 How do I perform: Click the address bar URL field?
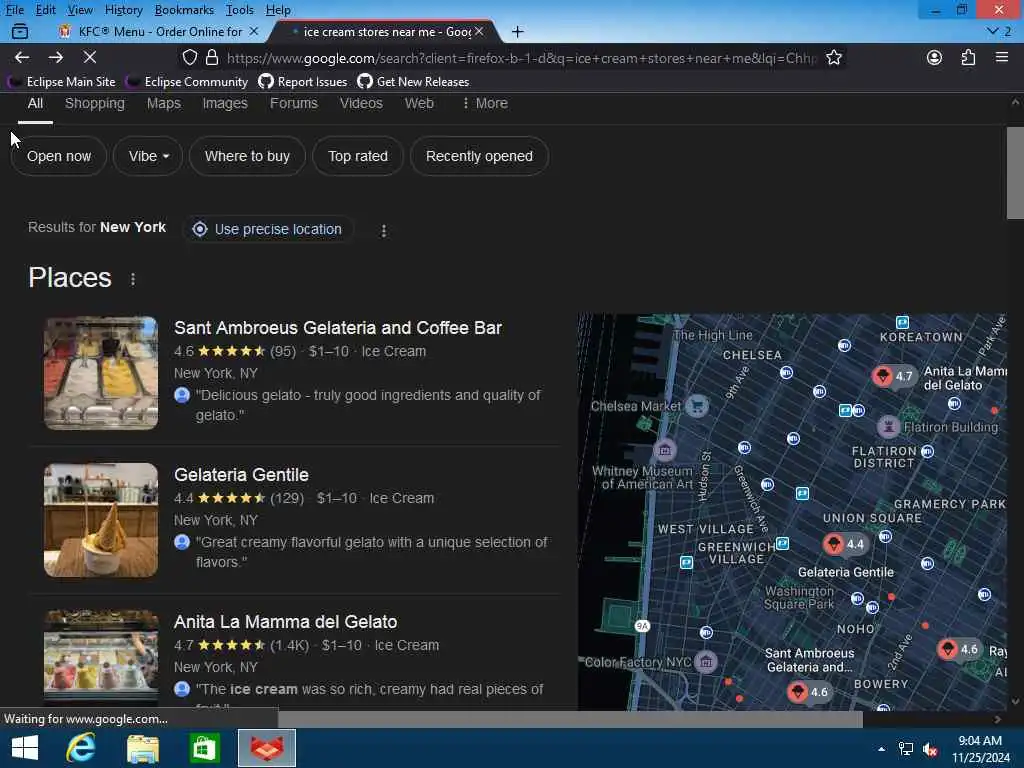[x=520, y=58]
